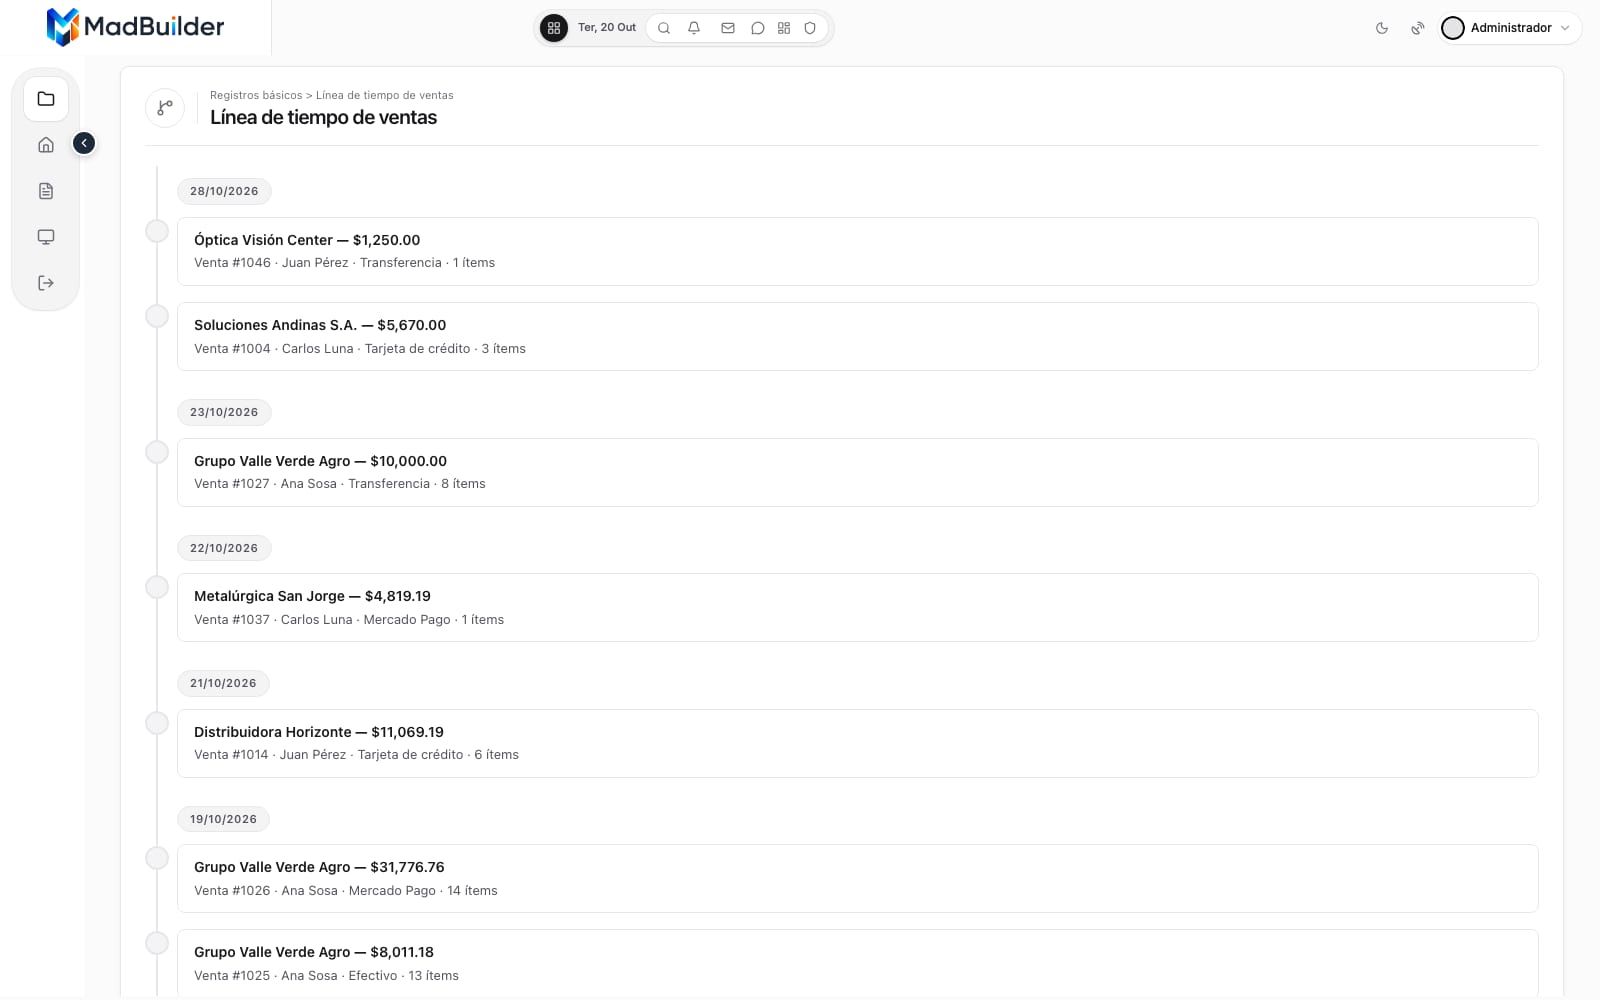
Task: Open Grupo Valle Verde Agro $31,776.76 card
Action: tap(857, 879)
